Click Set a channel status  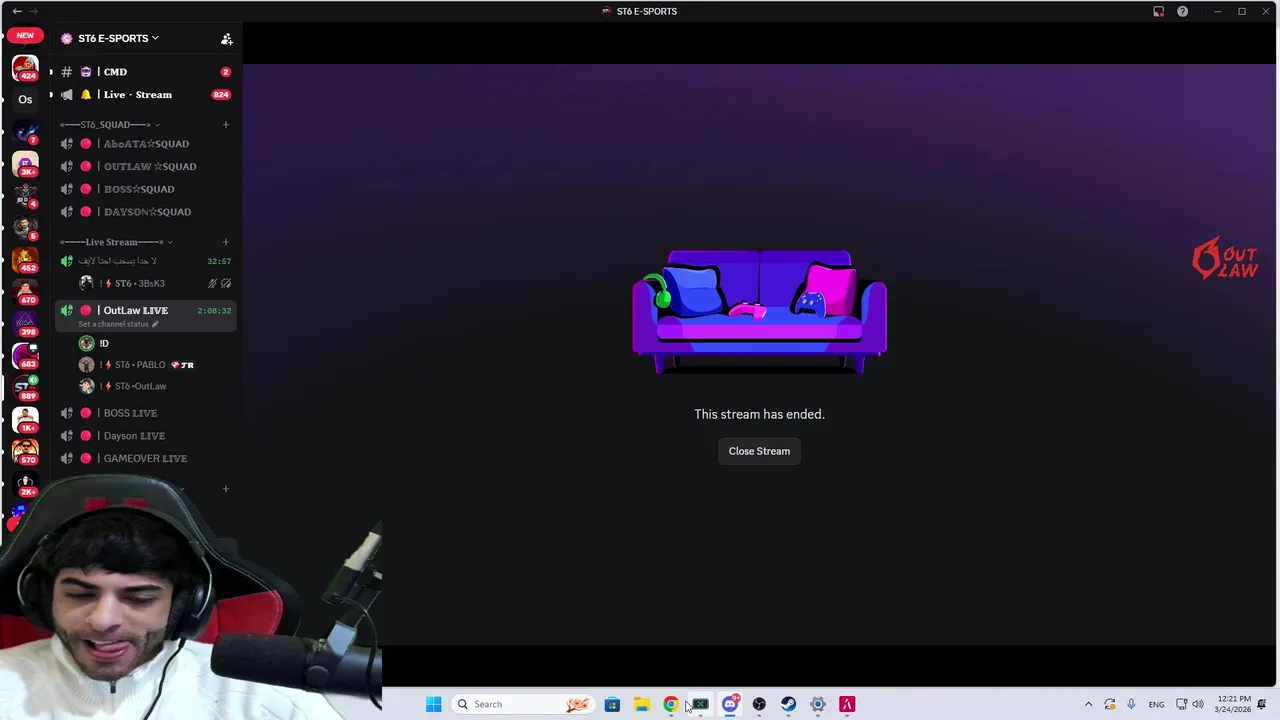(x=118, y=324)
